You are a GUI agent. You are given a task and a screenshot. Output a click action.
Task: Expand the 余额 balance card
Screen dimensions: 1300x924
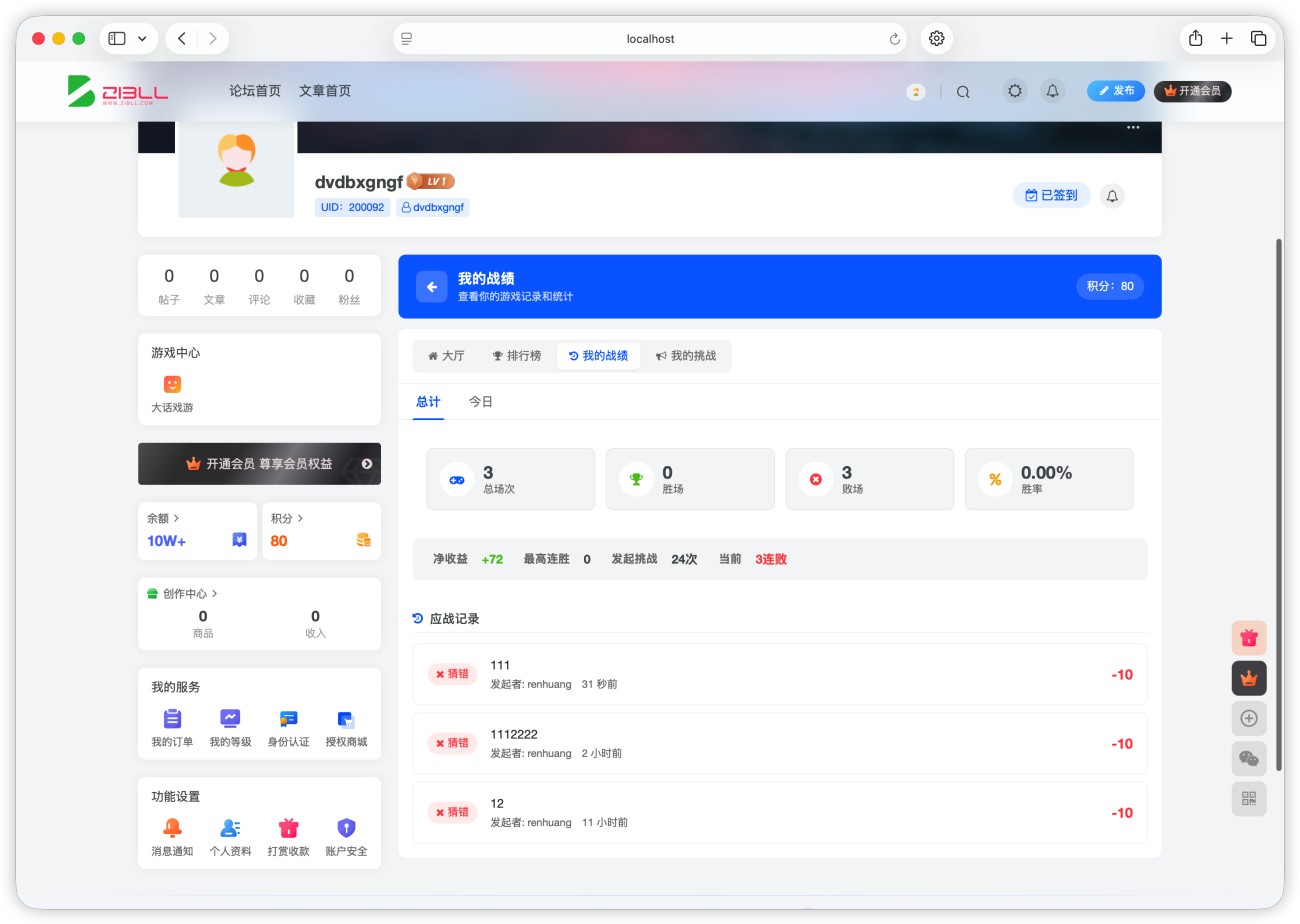(x=197, y=530)
